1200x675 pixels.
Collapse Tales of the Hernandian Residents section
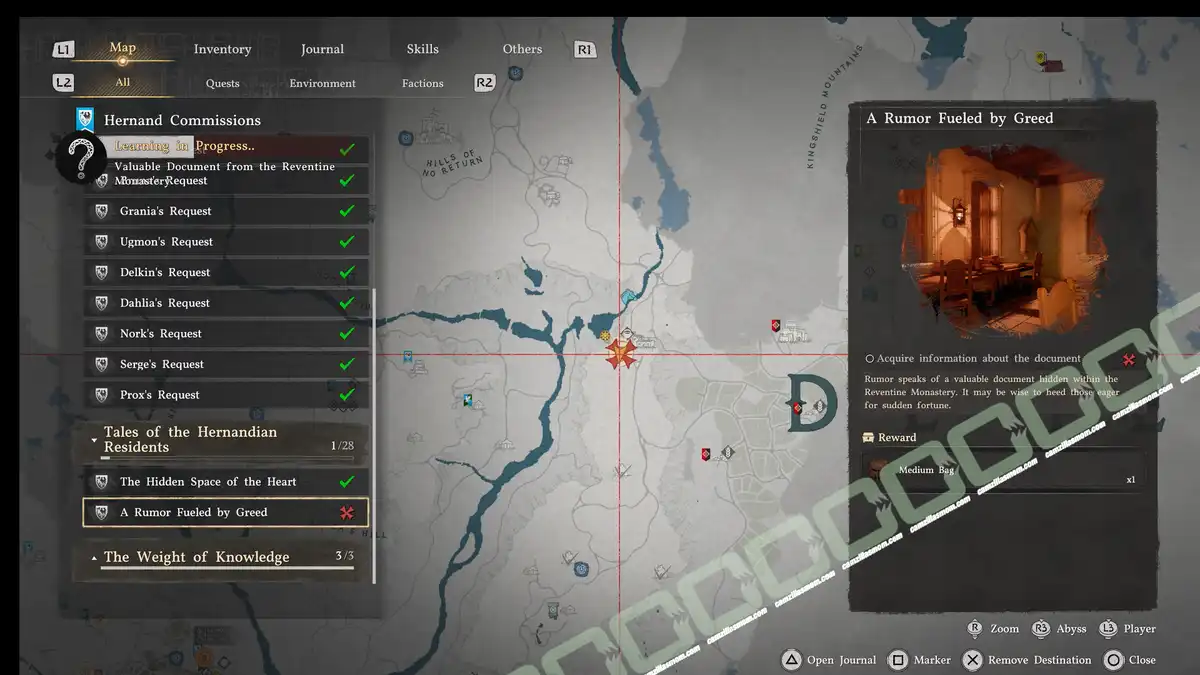[x=95, y=439]
